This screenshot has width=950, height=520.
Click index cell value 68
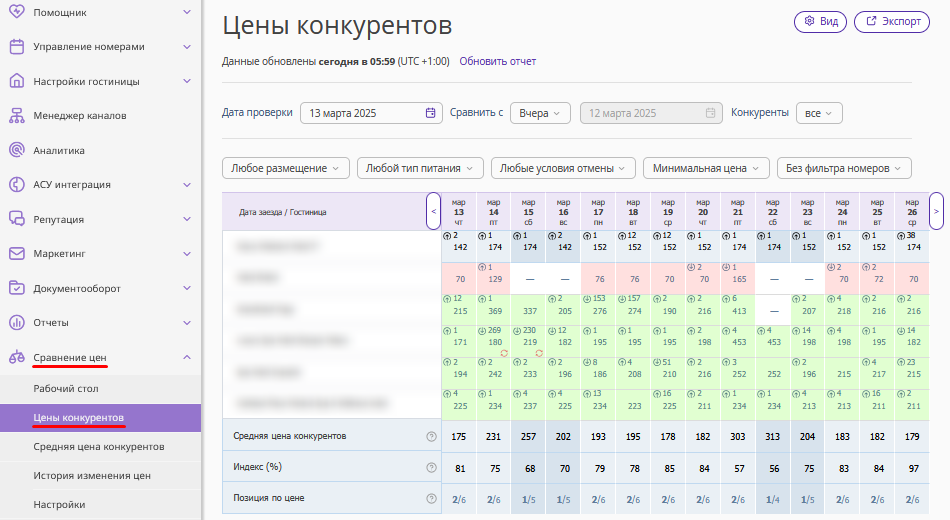click(x=530, y=468)
